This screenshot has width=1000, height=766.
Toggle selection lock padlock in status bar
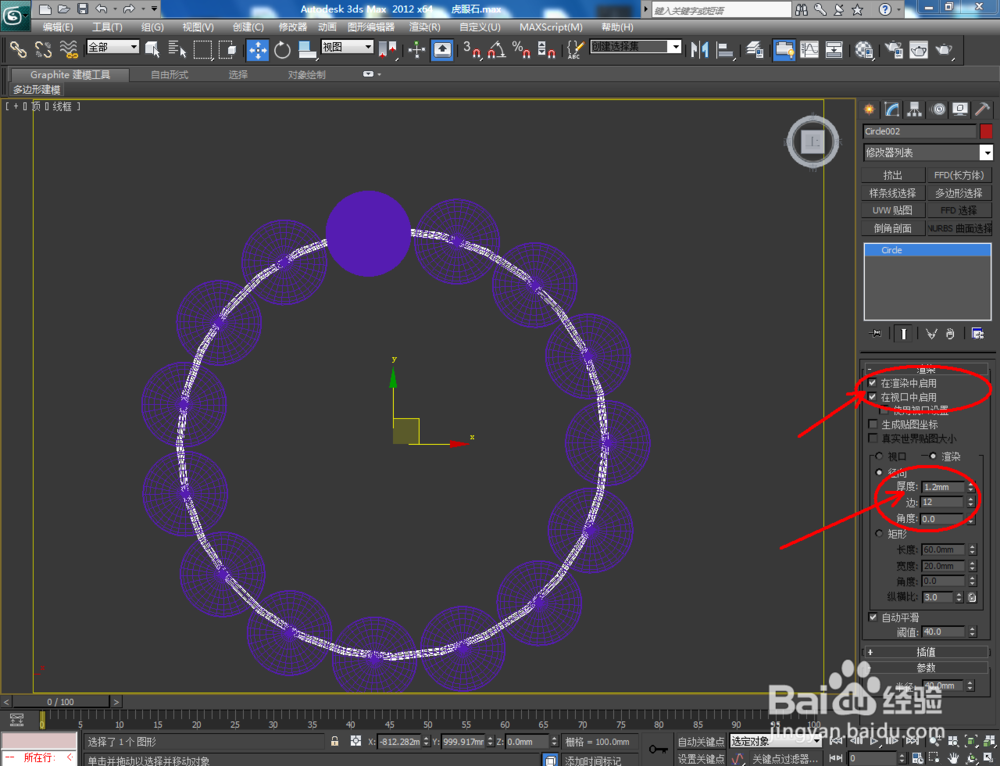click(x=335, y=741)
